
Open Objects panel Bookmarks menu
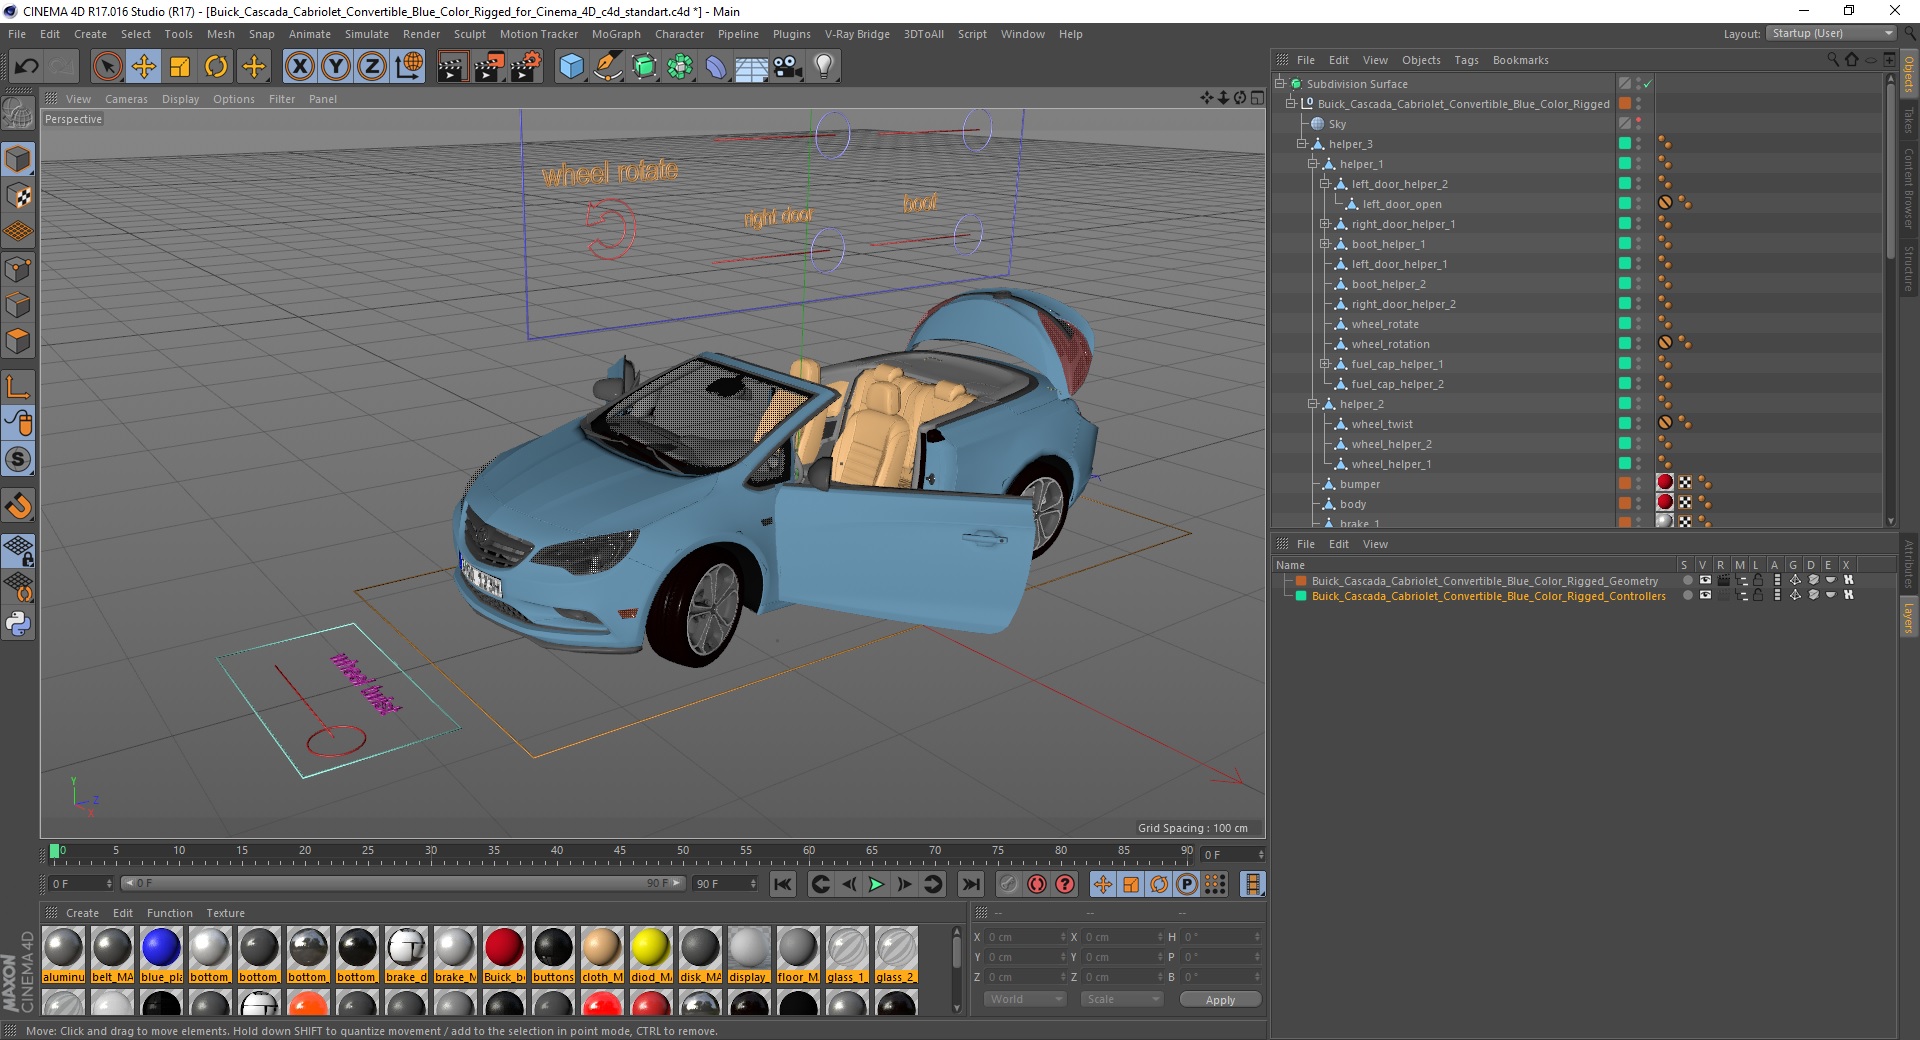(1520, 60)
